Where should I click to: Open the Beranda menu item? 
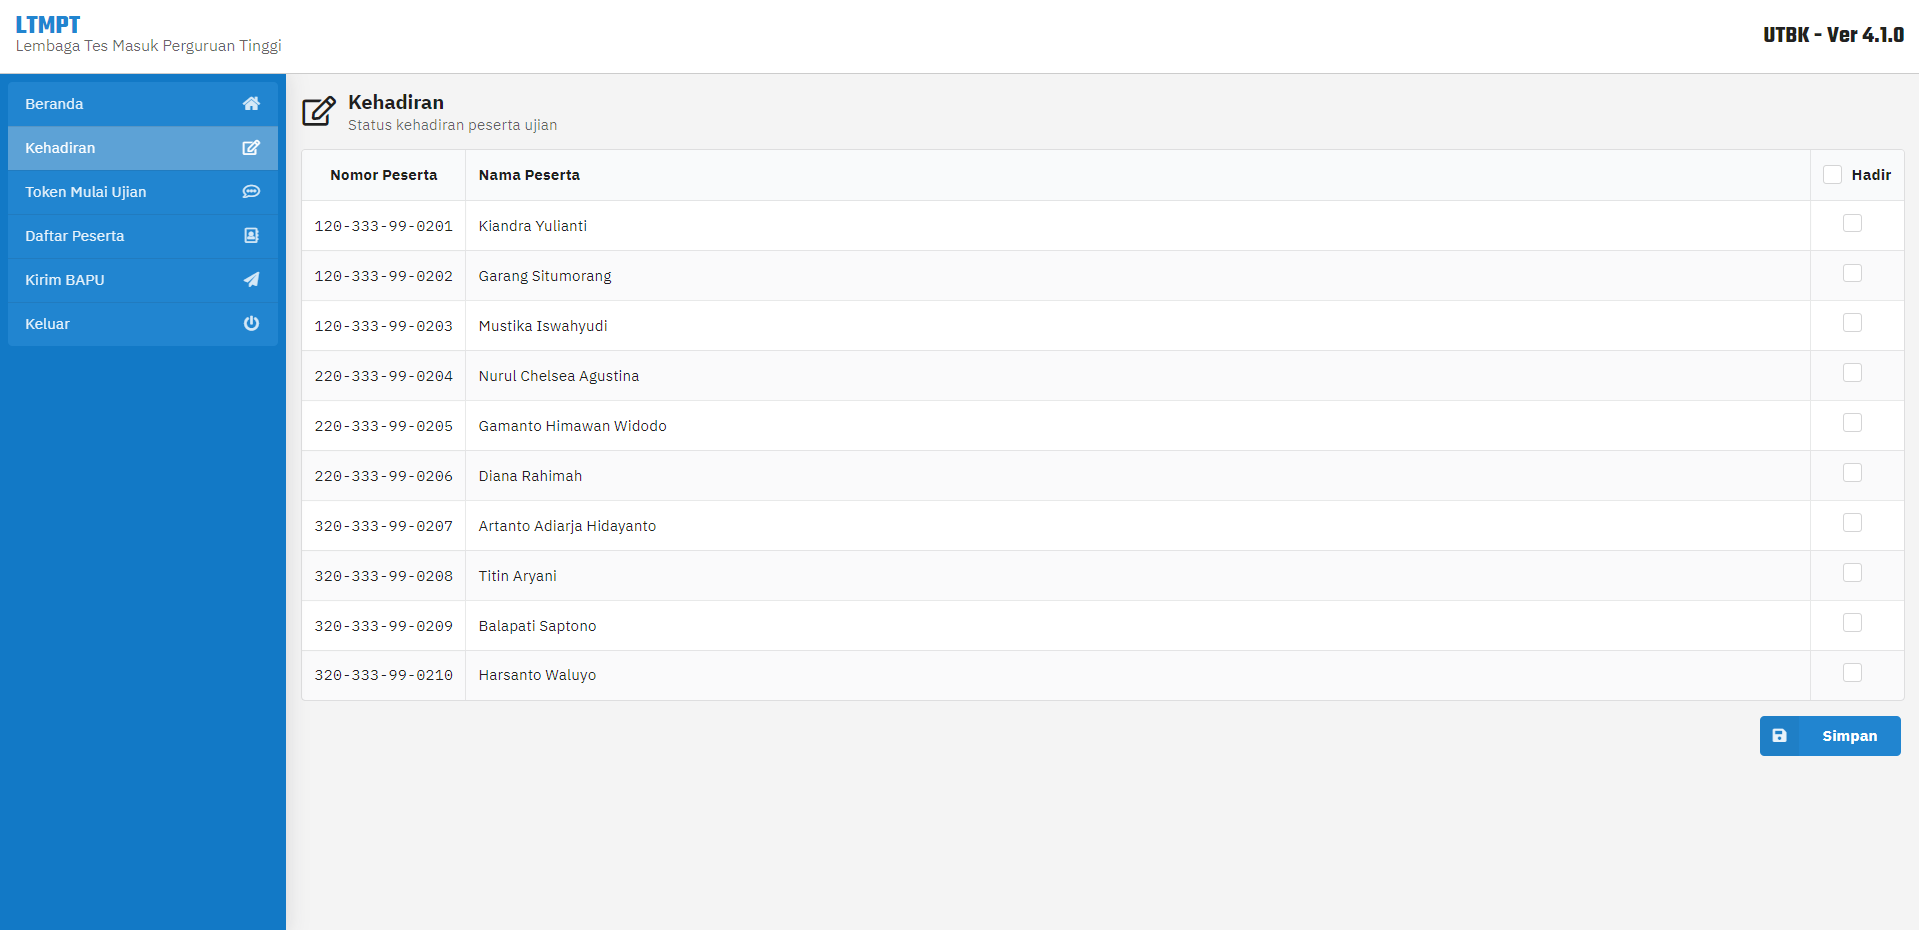pos(143,104)
